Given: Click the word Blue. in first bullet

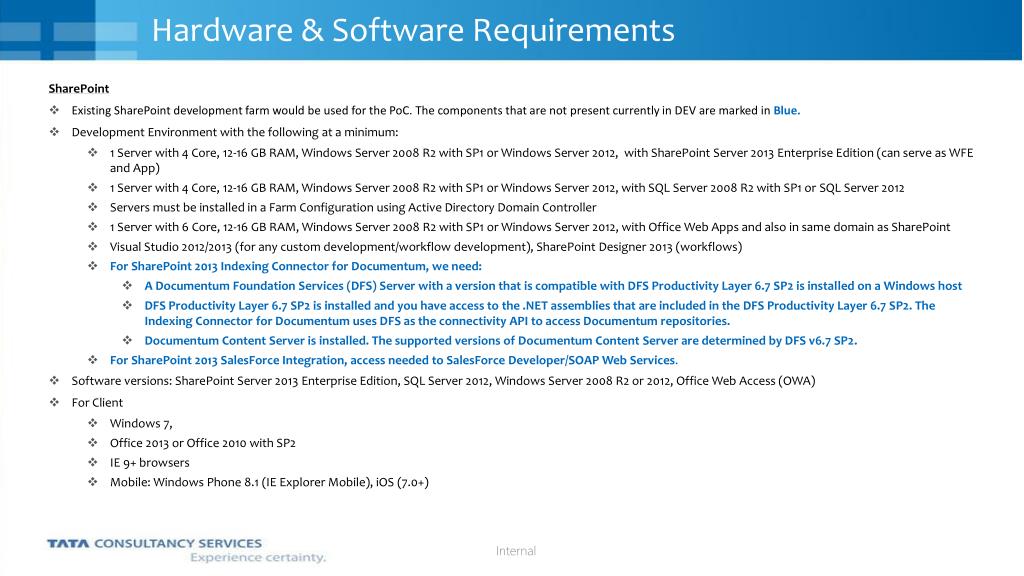Looking at the screenshot, I should [x=786, y=110].
